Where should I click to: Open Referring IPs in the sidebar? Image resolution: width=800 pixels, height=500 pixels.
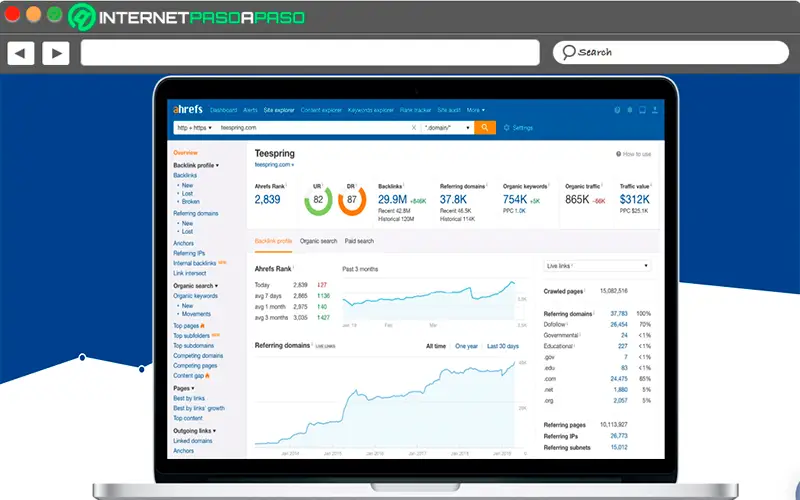(x=189, y=253)
